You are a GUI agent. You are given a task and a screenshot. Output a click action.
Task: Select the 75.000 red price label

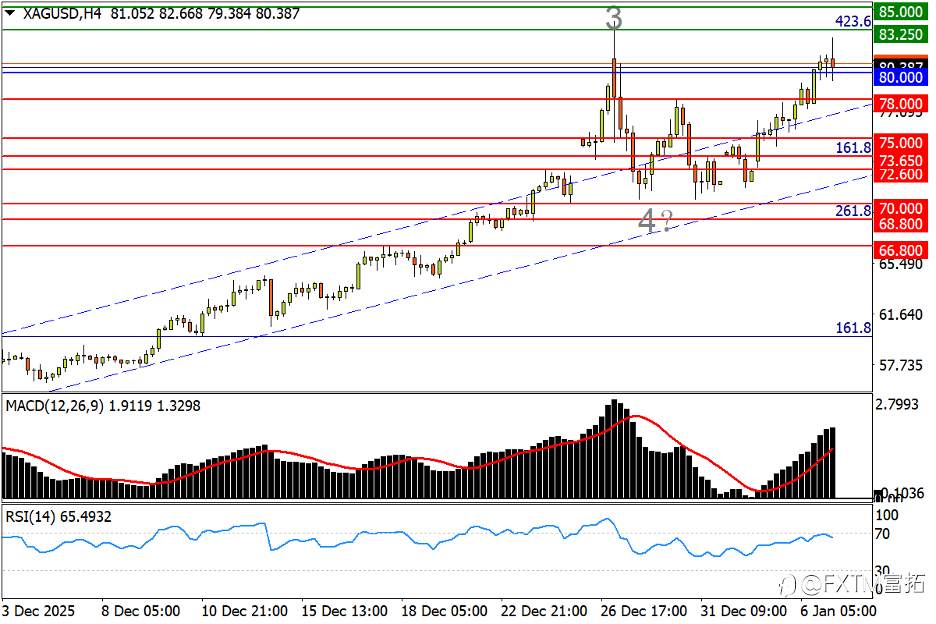(901, 143)
